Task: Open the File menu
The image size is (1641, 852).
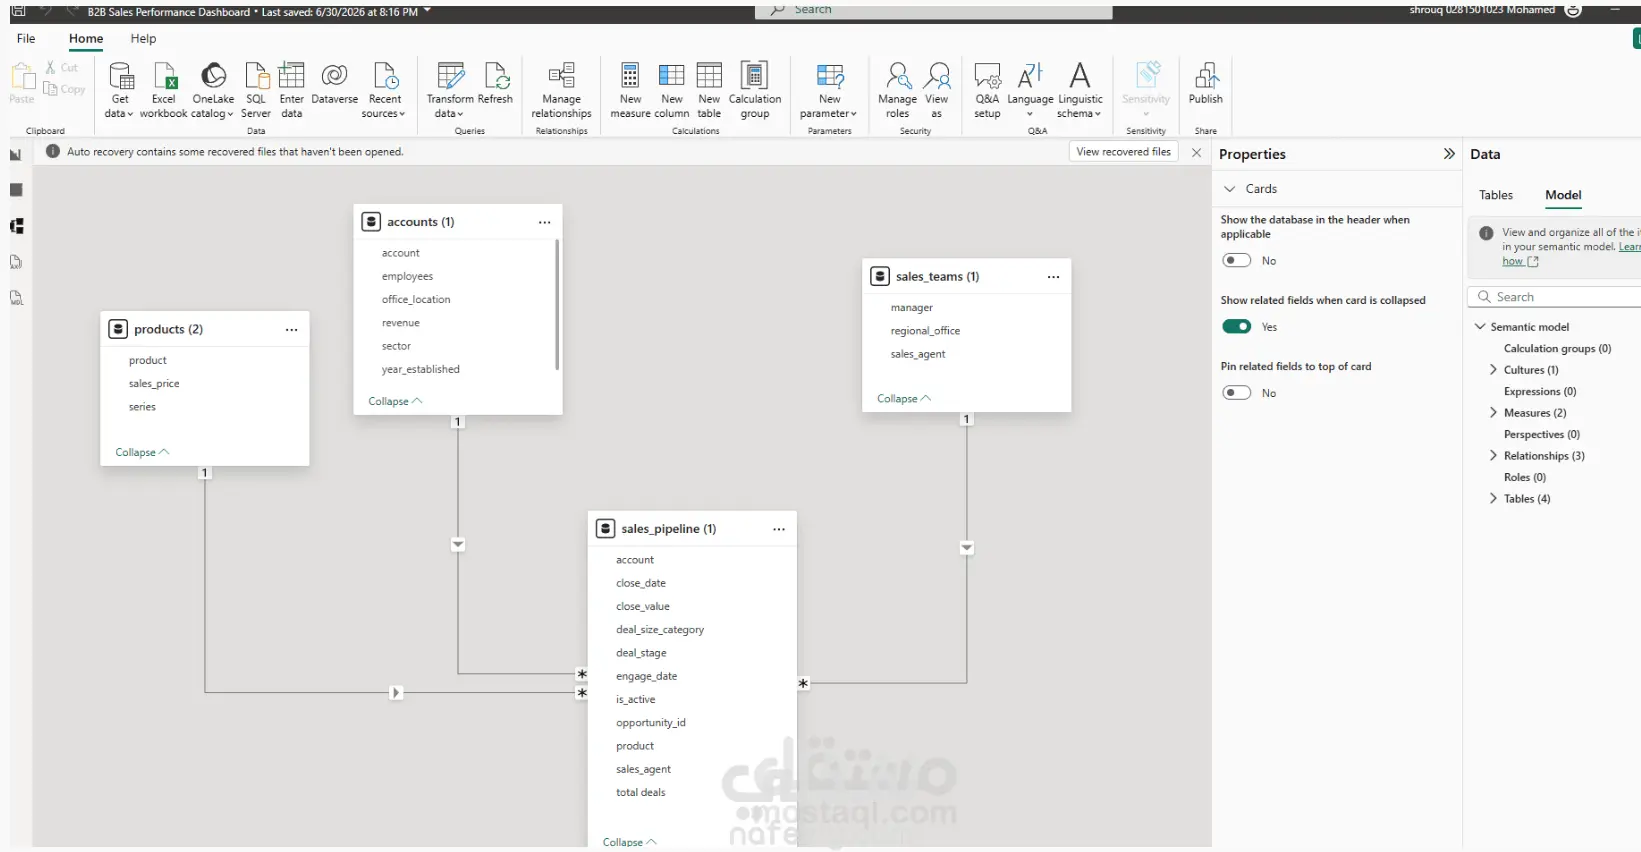Action: pos(26,38)
